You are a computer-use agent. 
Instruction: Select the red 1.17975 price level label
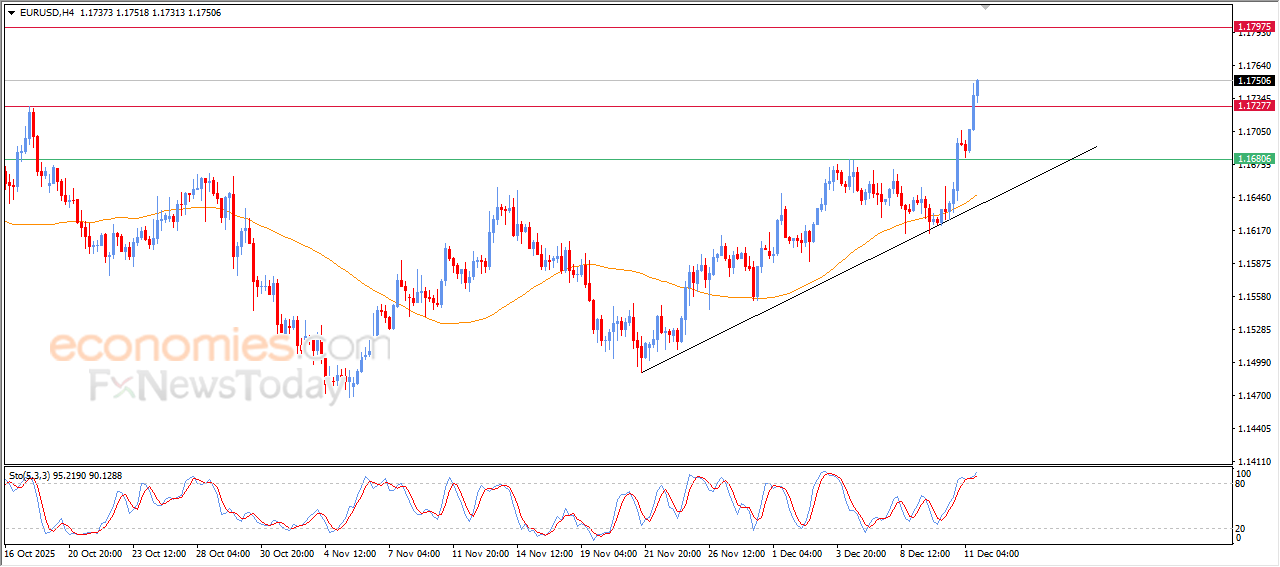(x=1253, y=26)
